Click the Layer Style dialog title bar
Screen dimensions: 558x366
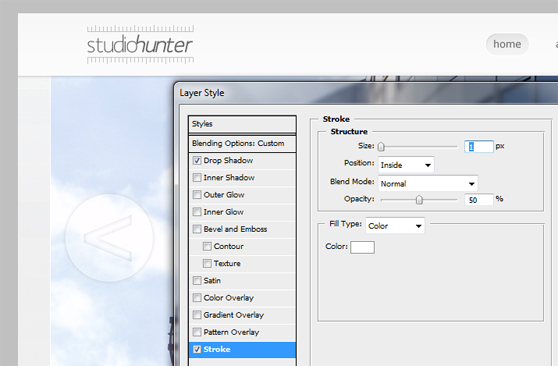pyautogui.click(x=367, y=93)
